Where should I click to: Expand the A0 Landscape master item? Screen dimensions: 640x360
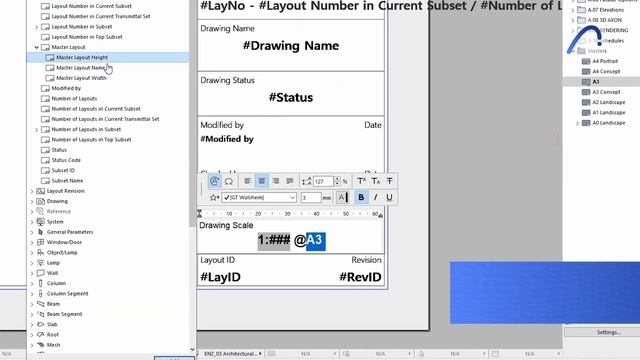click(577, 123)
